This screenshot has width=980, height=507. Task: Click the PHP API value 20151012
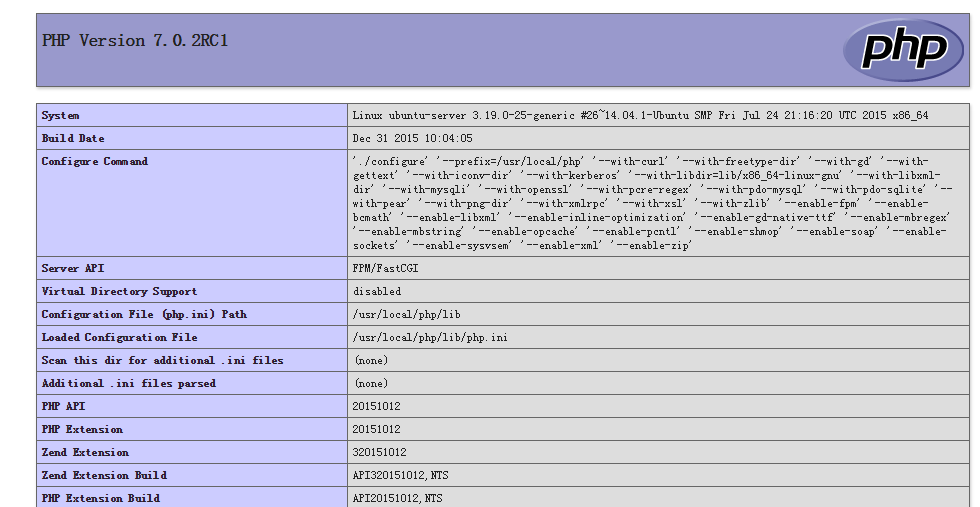[376, 406]
